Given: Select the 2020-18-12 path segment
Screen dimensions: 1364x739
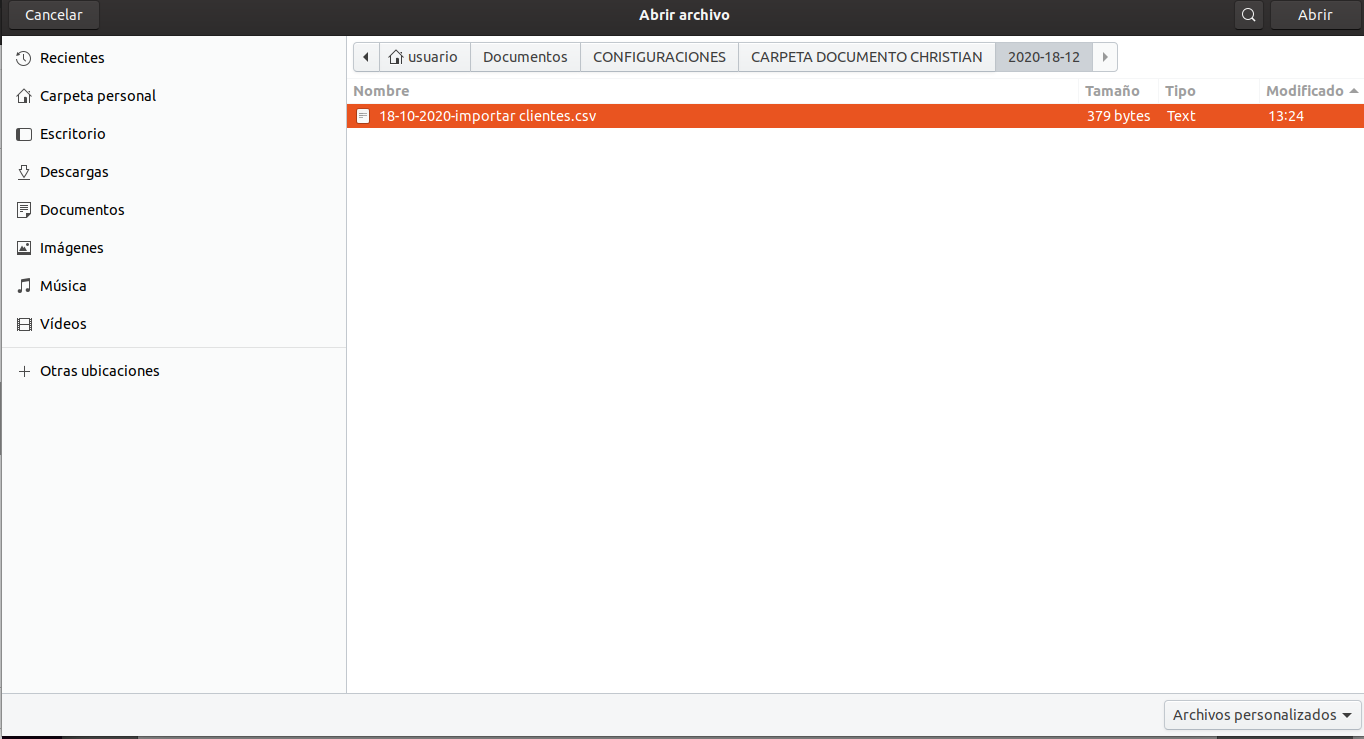Looking at the screenshot, I should [x=1044, y=57].
